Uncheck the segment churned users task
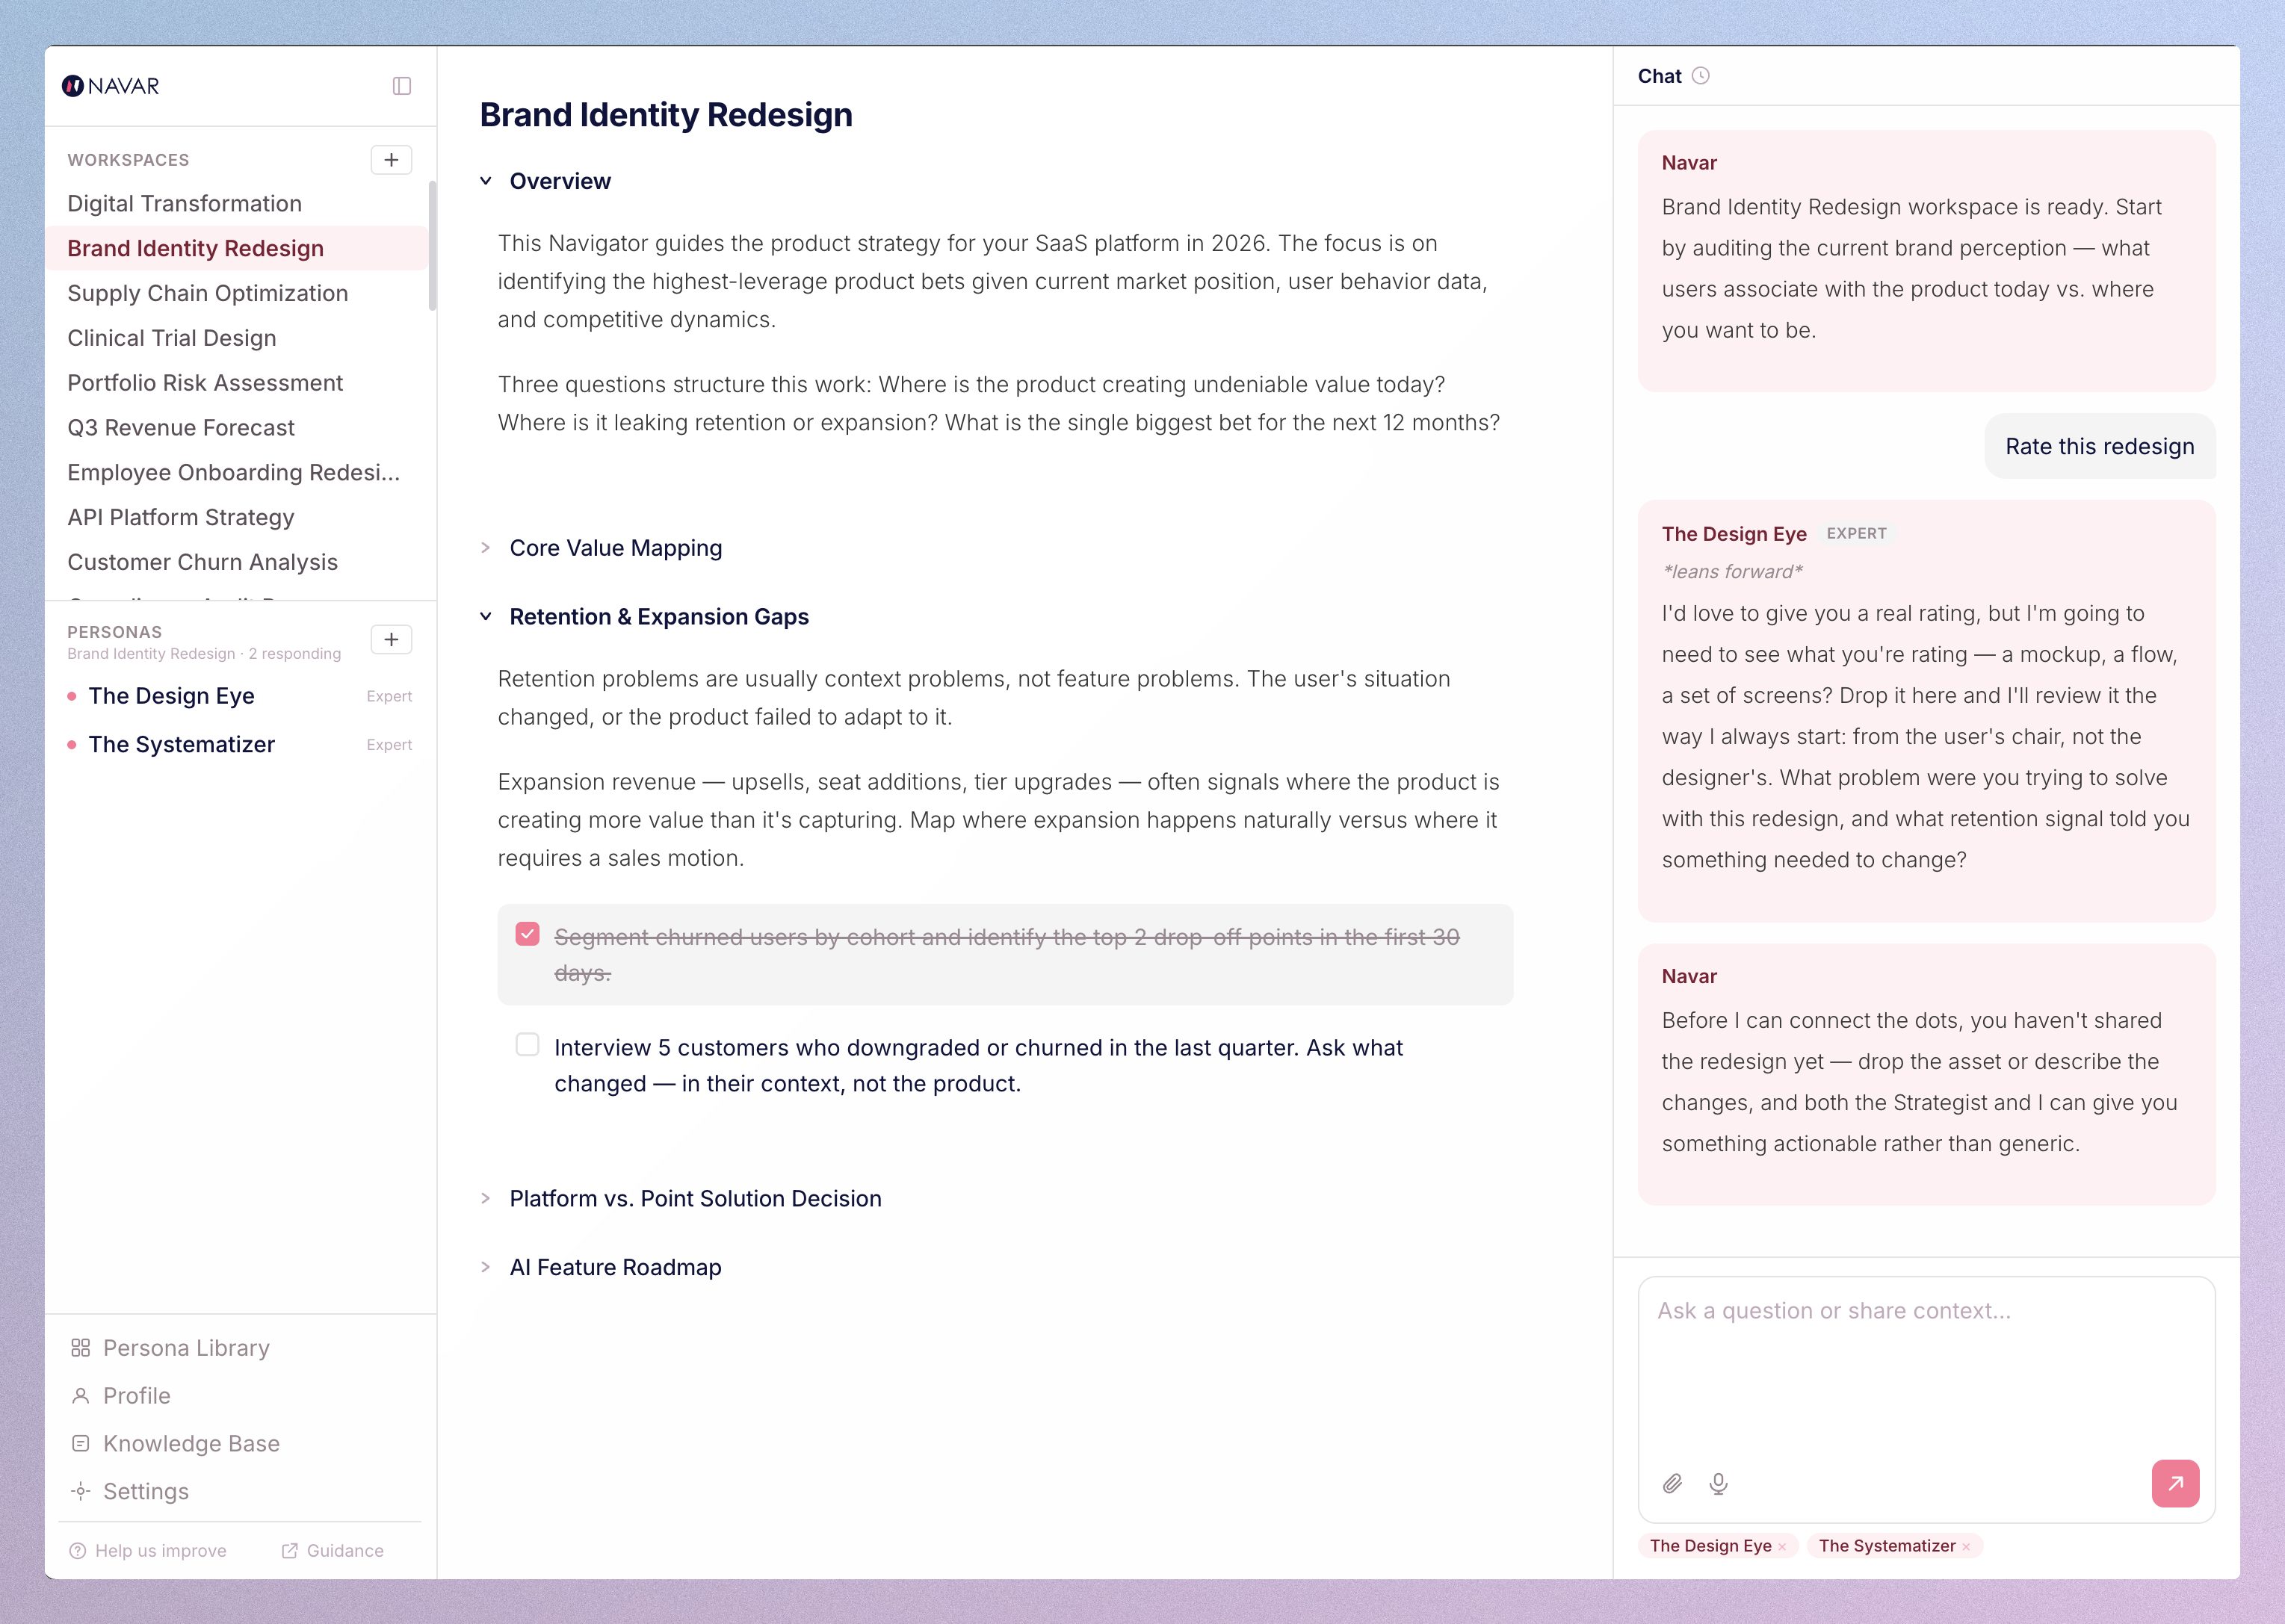This screenshot has height=1624, width=2285. click(527, 935)
